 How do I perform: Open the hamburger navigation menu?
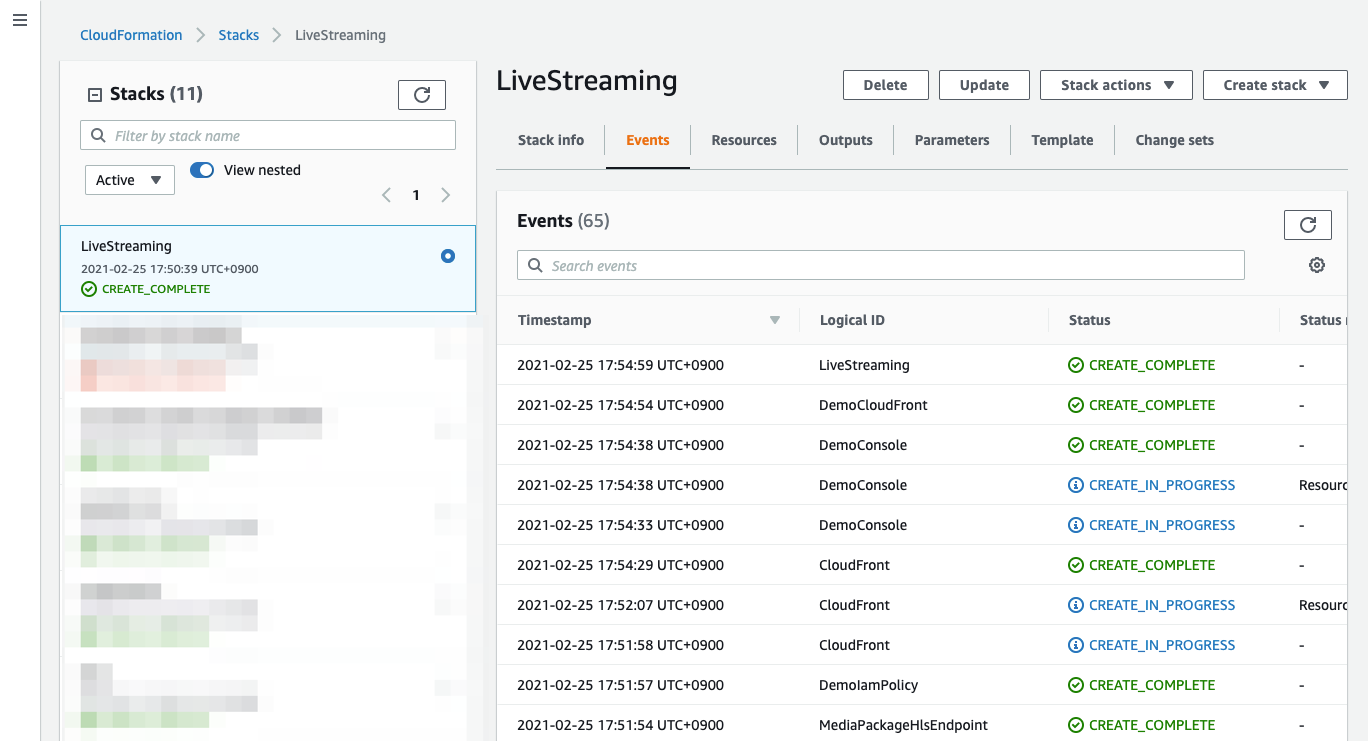pos(20,20)
